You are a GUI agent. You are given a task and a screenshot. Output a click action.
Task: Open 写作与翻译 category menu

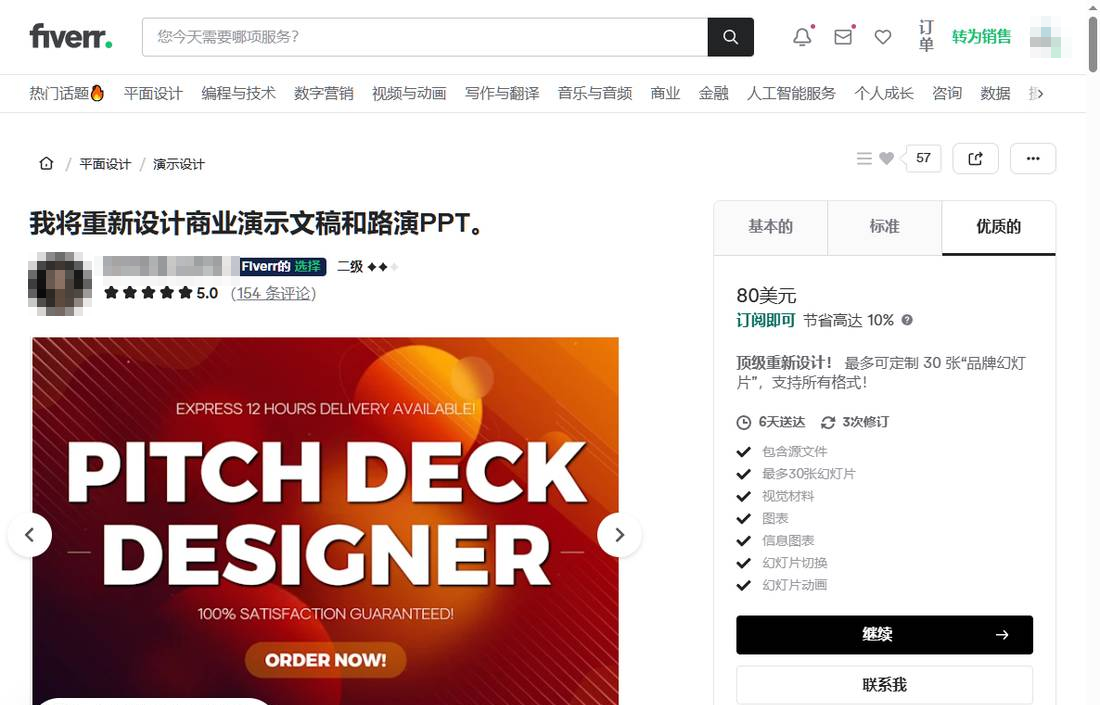click(502, 93)
